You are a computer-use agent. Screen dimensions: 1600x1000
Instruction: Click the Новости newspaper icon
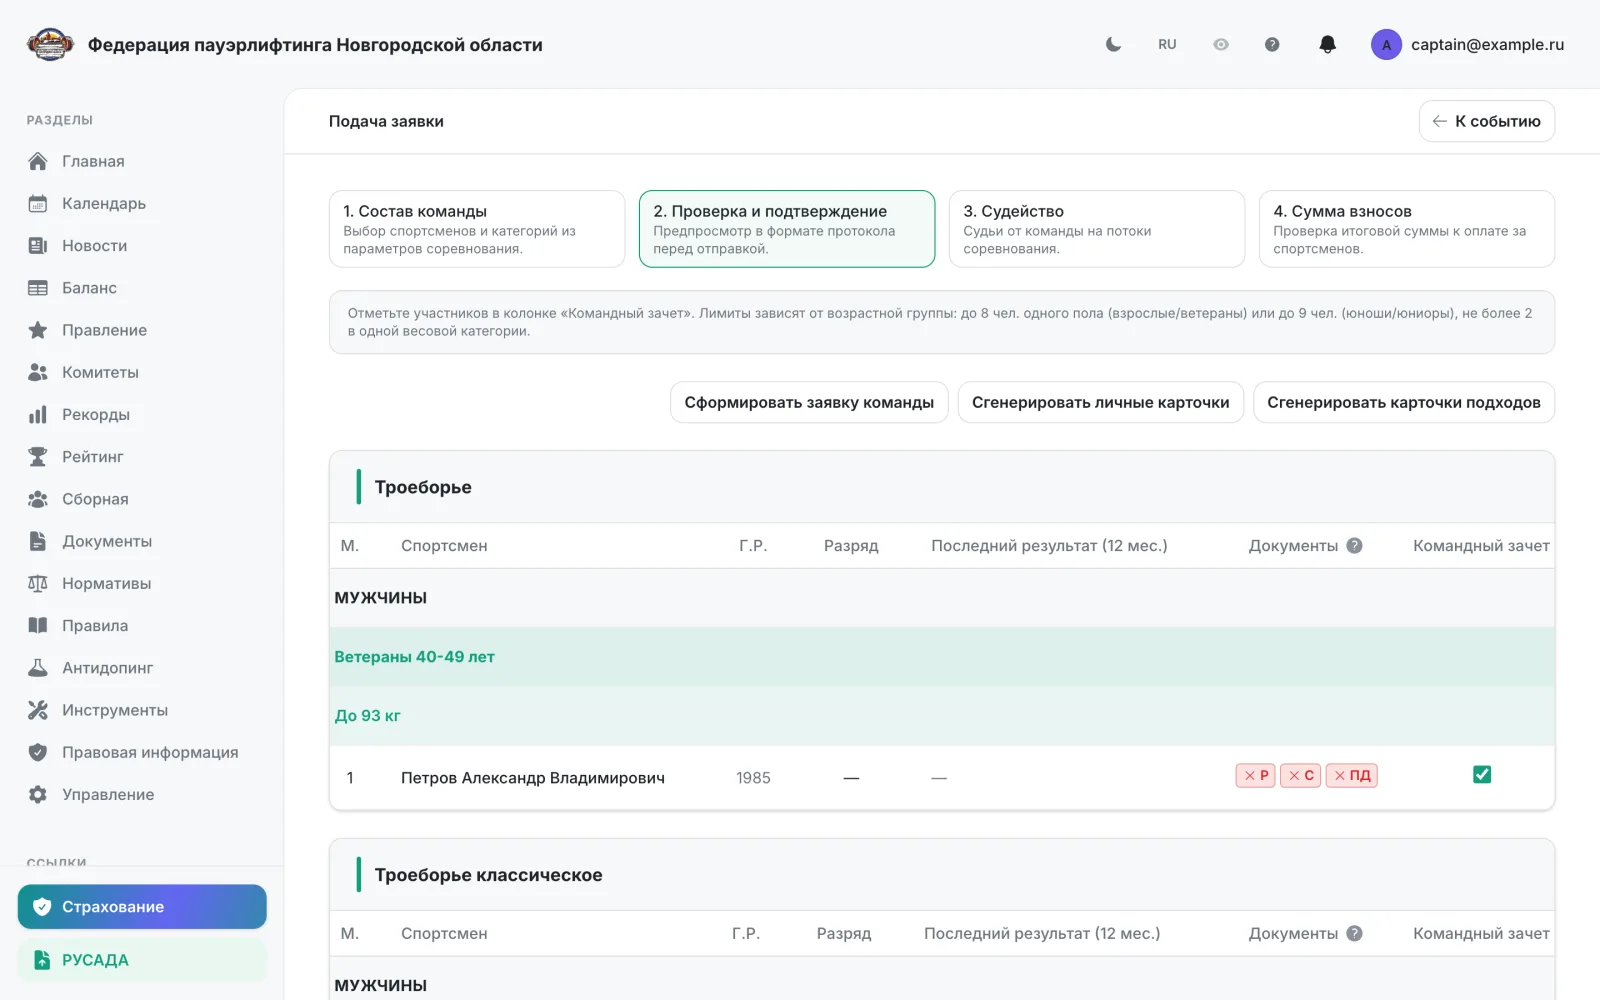tap(38, 245)
